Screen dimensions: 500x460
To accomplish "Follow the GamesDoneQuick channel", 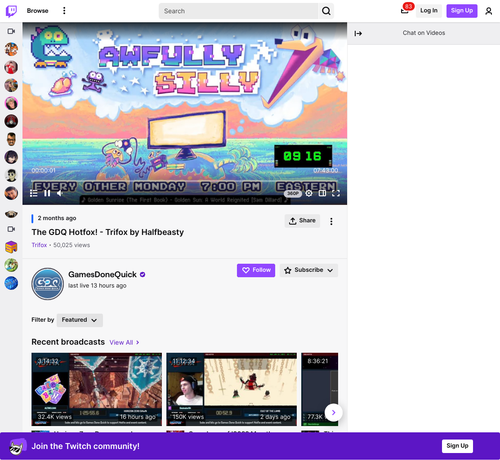I will click(x=256, y=270).
